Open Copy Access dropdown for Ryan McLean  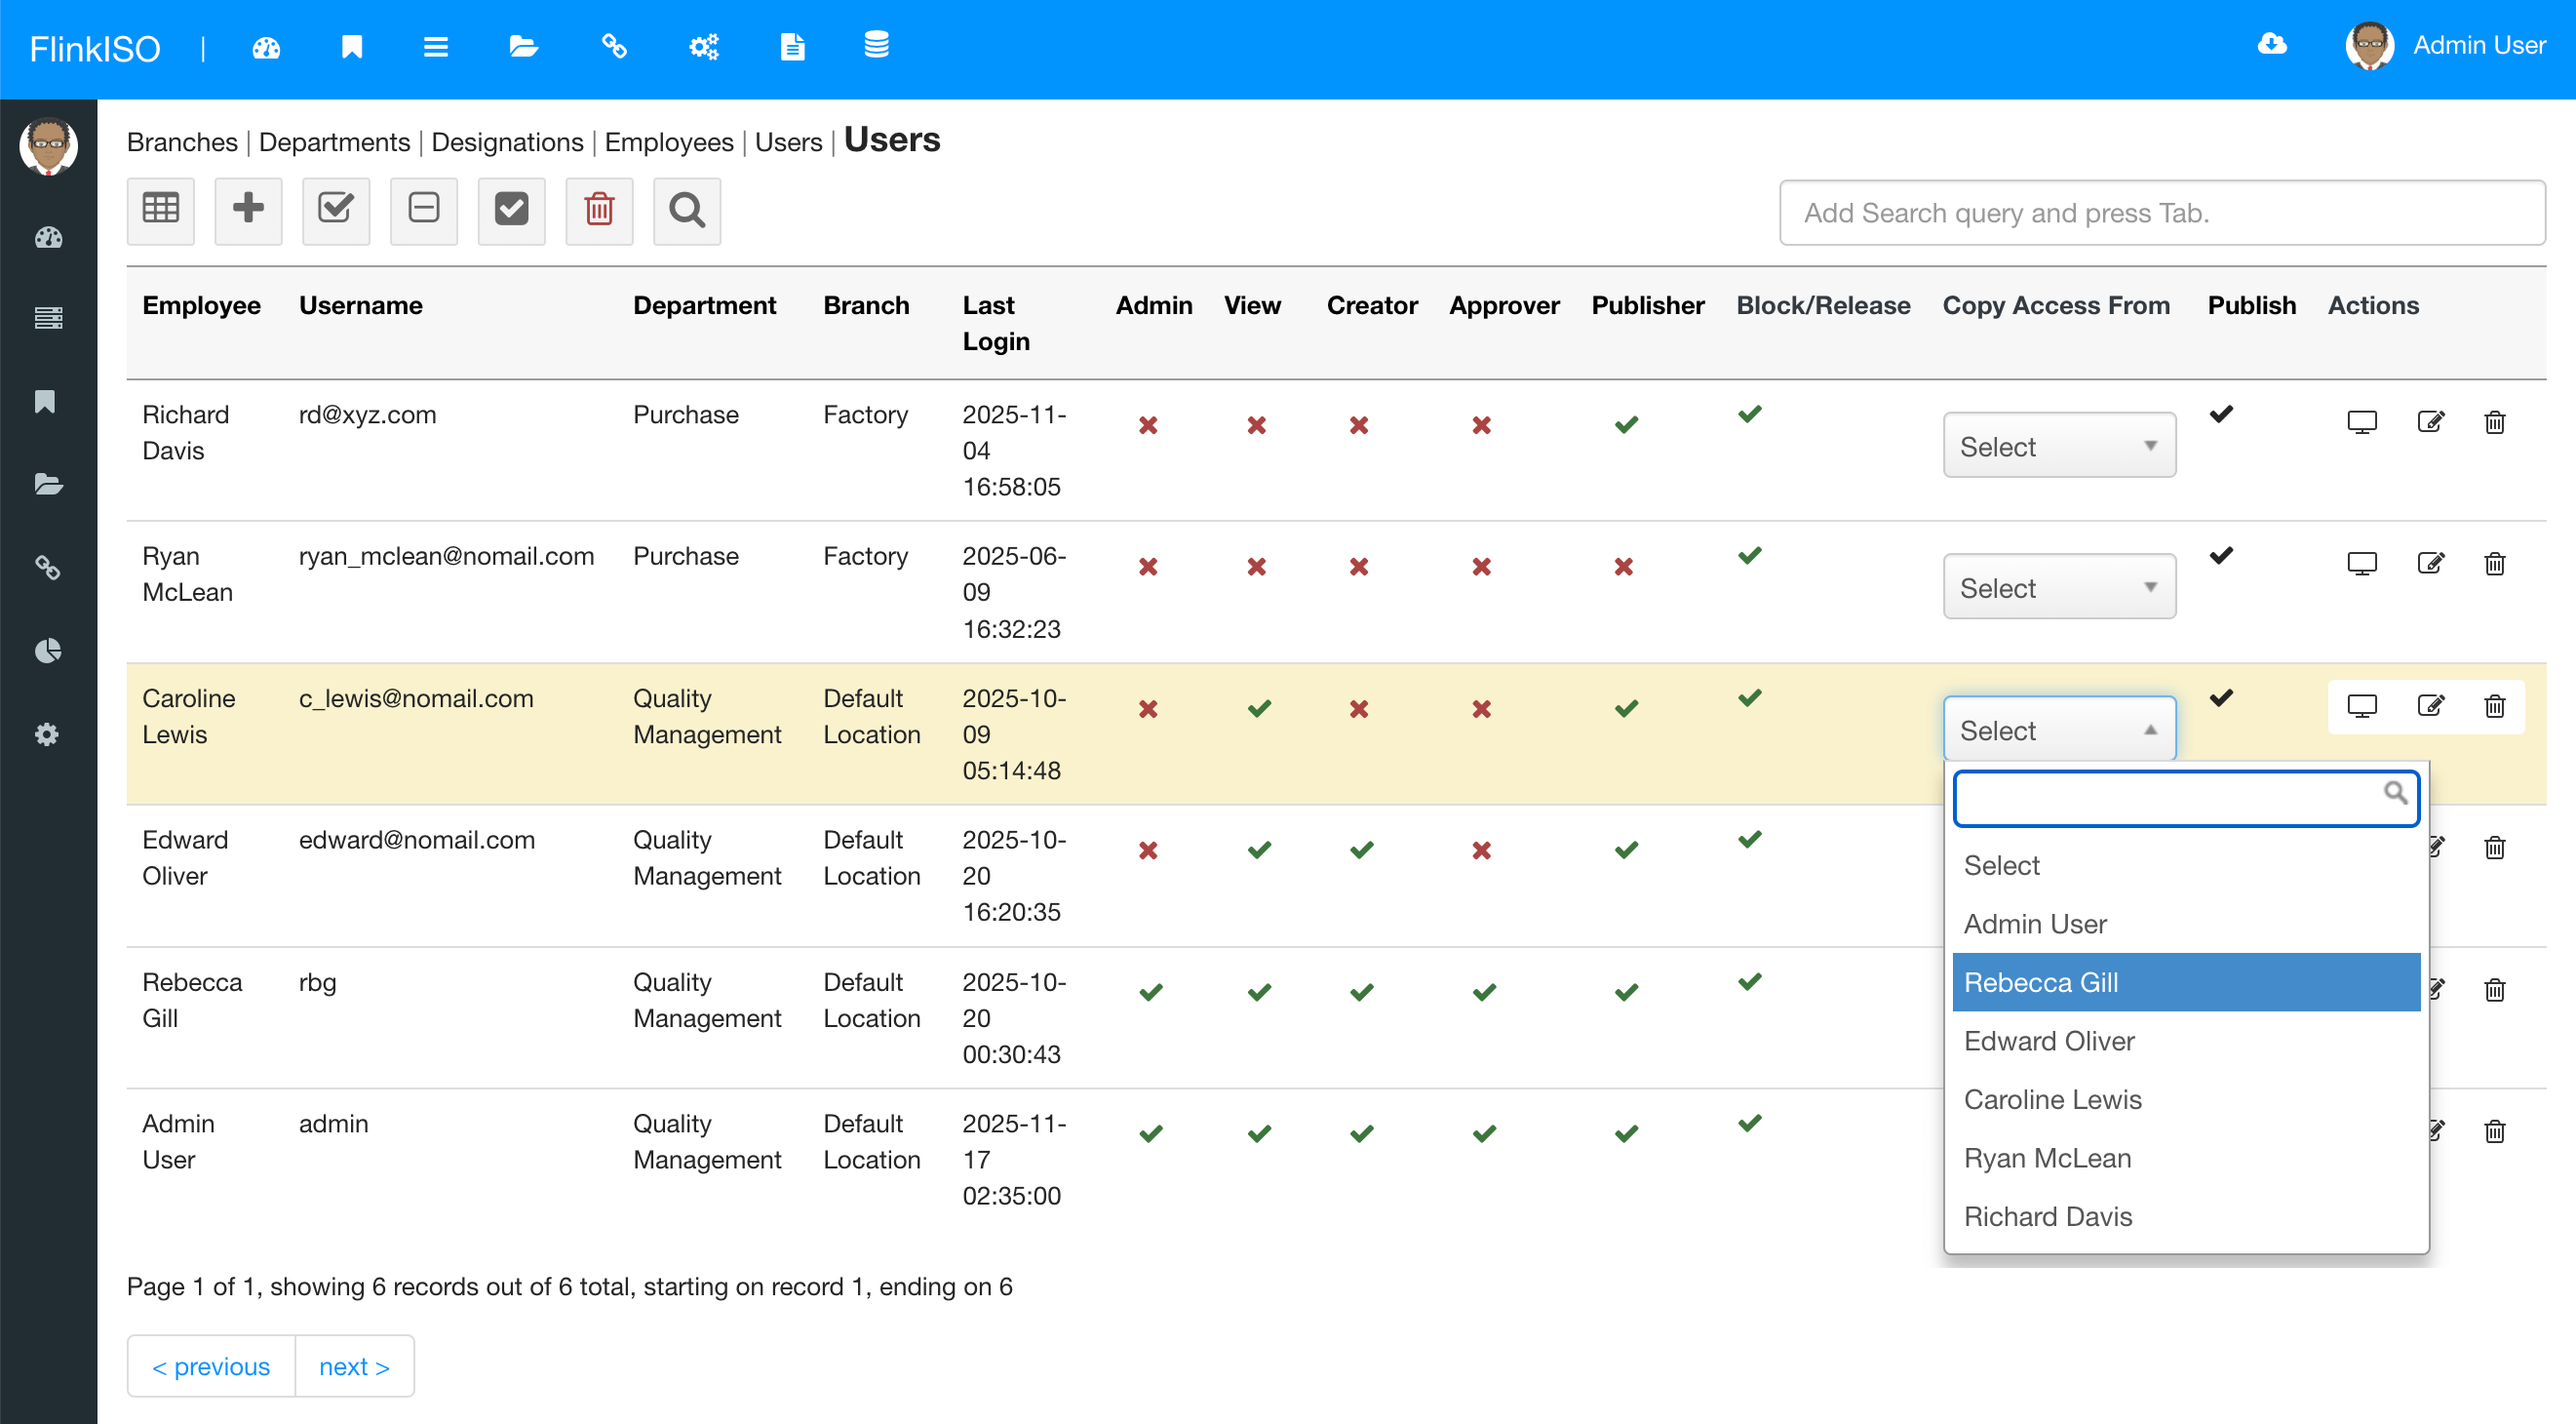click(2058, 588)
